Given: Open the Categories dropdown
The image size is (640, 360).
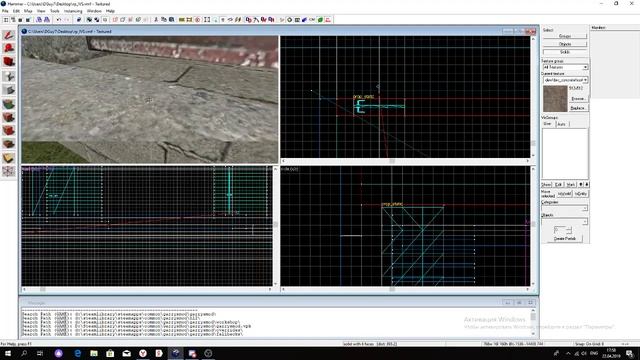Looking at the screenshot, I should (564, 208).
